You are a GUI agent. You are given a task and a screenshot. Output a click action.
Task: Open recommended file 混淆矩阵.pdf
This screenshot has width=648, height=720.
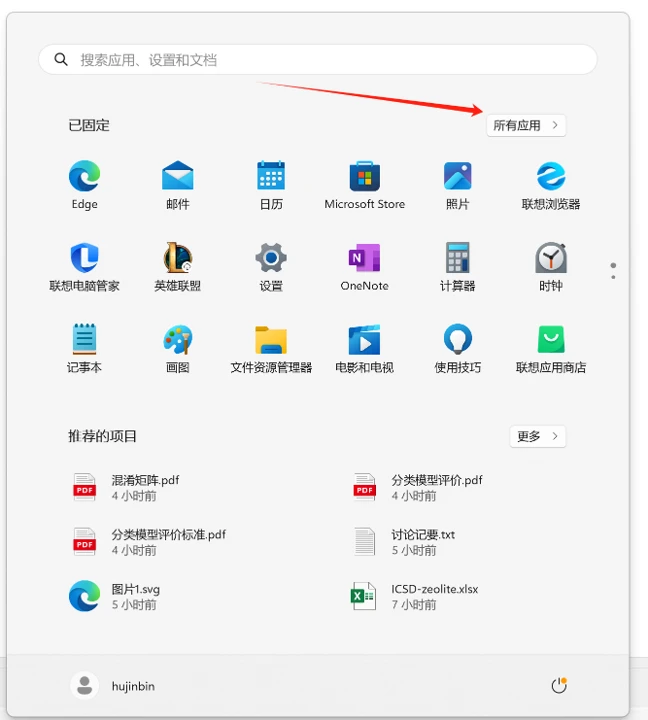point(126,487)
